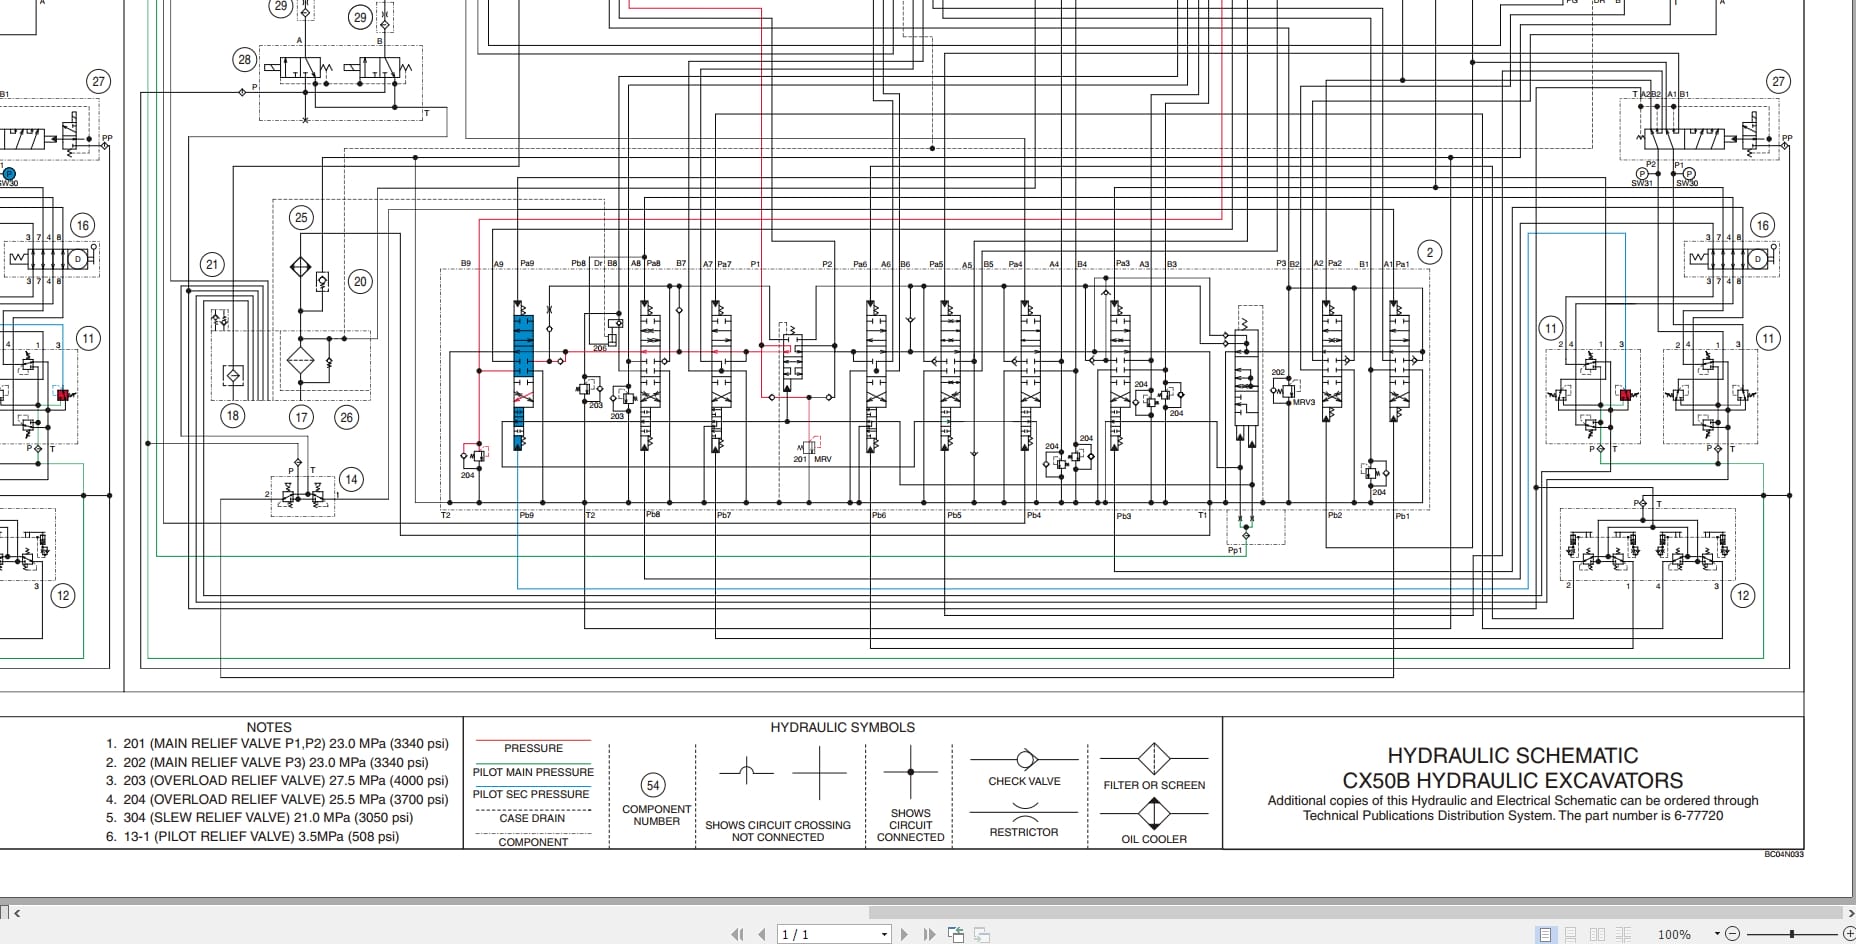
Task: Go to the next page
Action: coord(905,933)
